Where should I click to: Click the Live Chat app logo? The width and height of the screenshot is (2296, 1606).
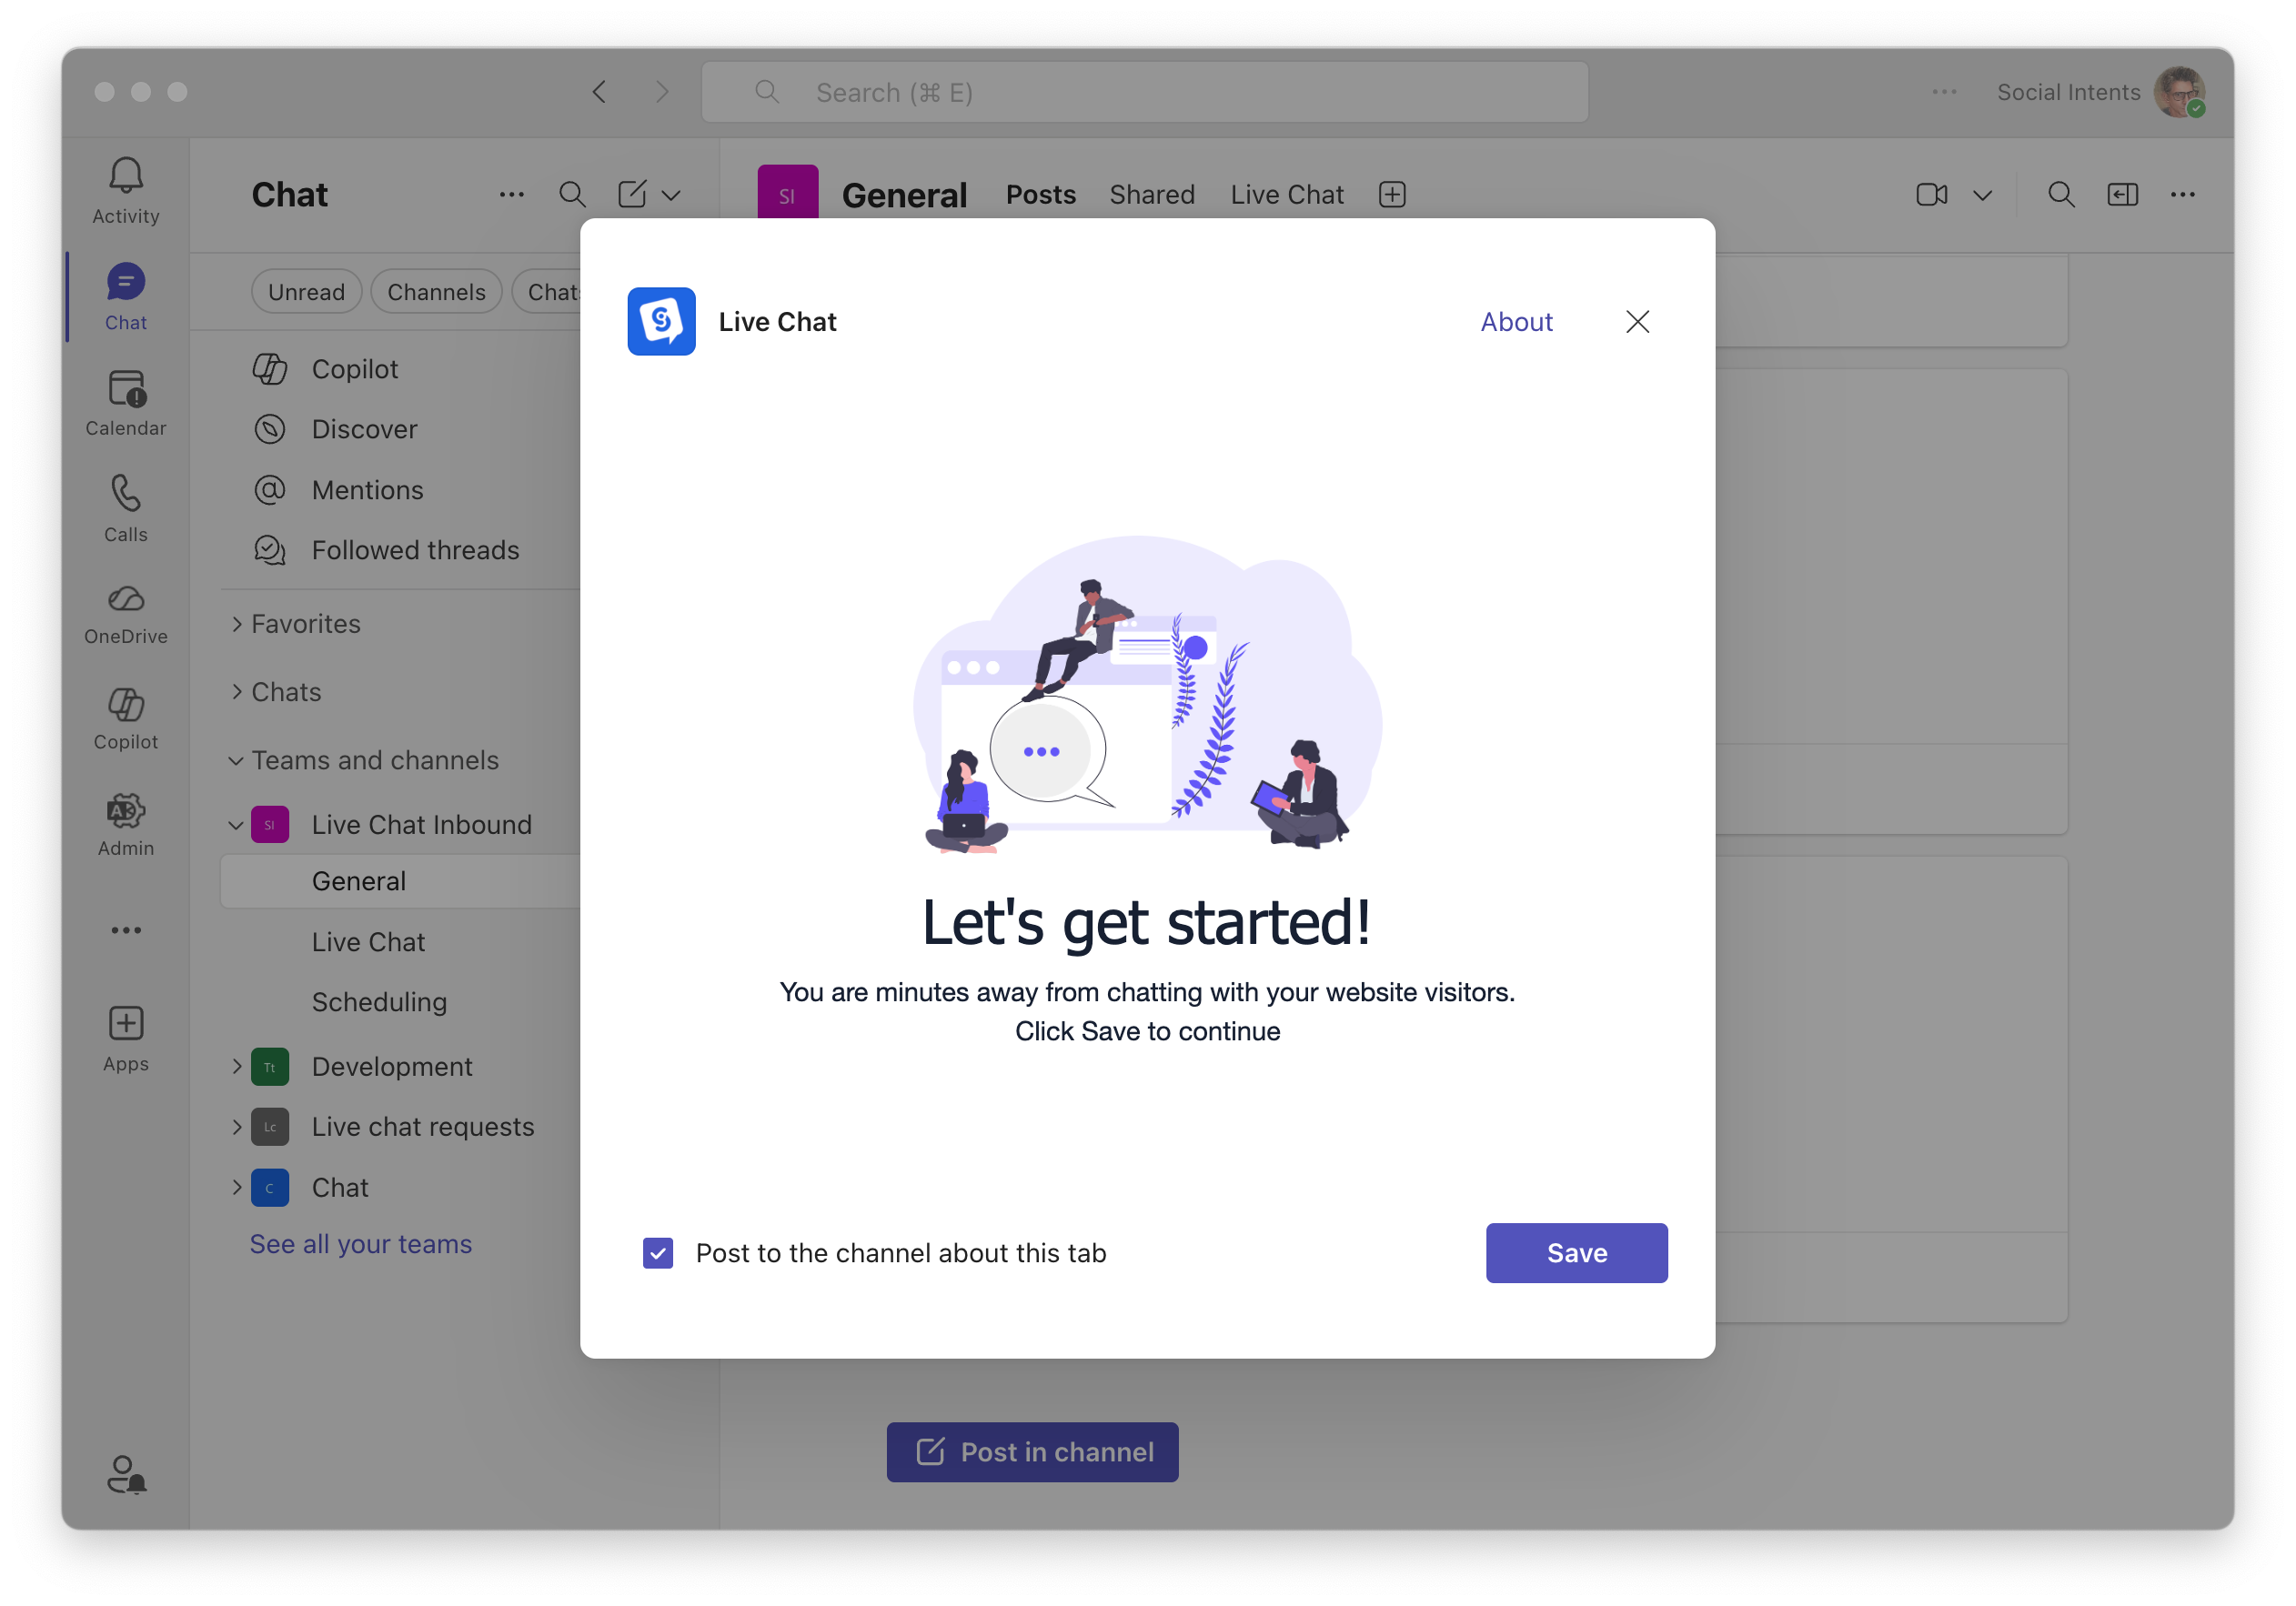(661, 321)
